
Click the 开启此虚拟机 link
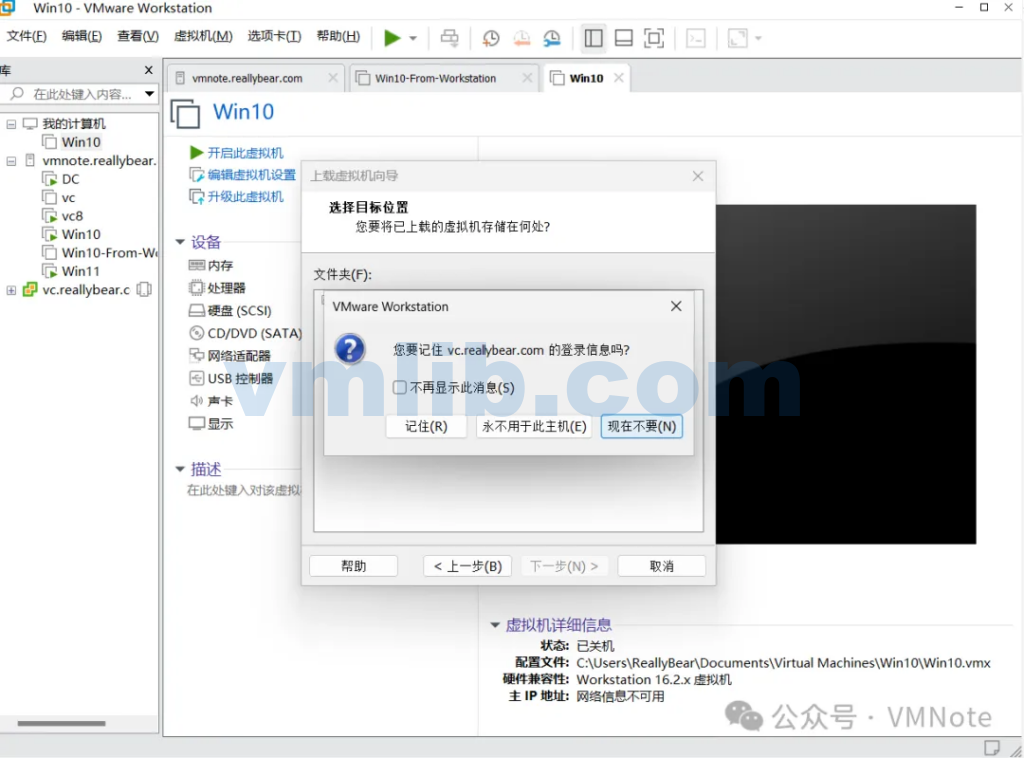pyautogui.click(x=245, y=153)
